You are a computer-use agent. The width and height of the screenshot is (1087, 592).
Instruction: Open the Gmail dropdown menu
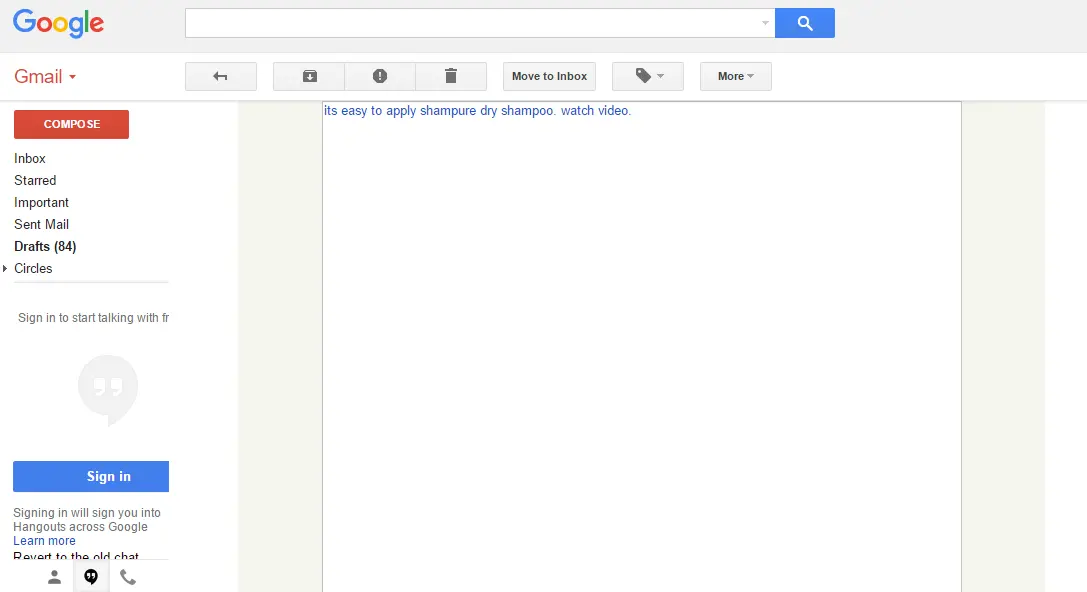pyautogui.click(x=45, y=76)
